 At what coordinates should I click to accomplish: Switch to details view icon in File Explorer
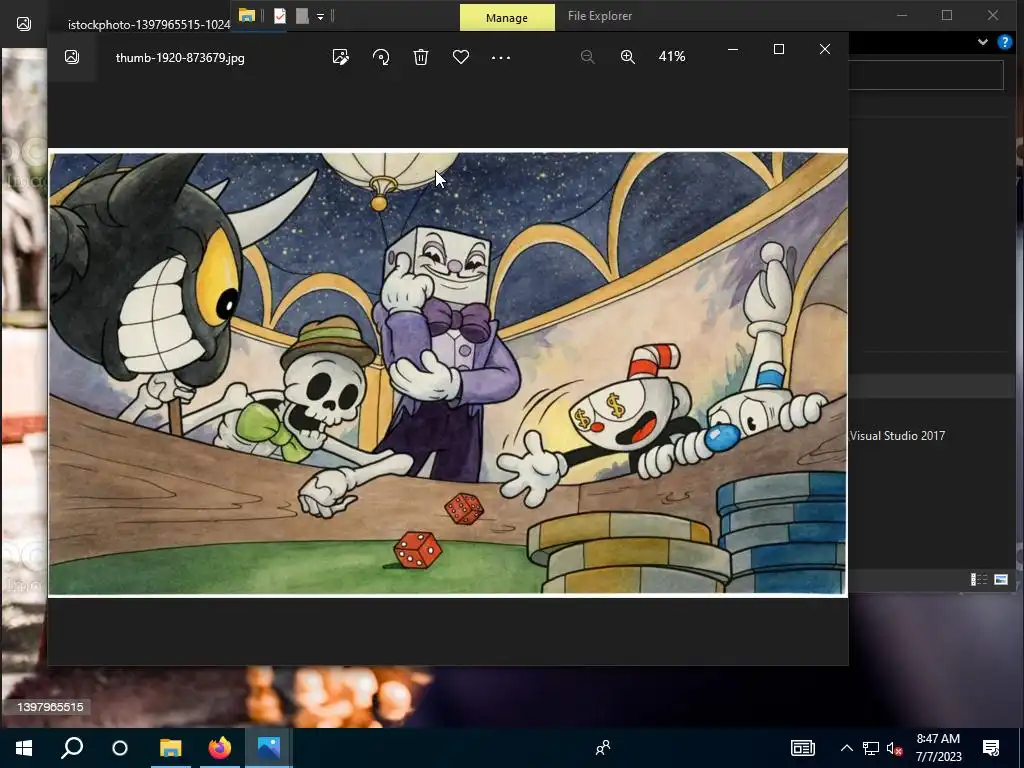[979, 579]
